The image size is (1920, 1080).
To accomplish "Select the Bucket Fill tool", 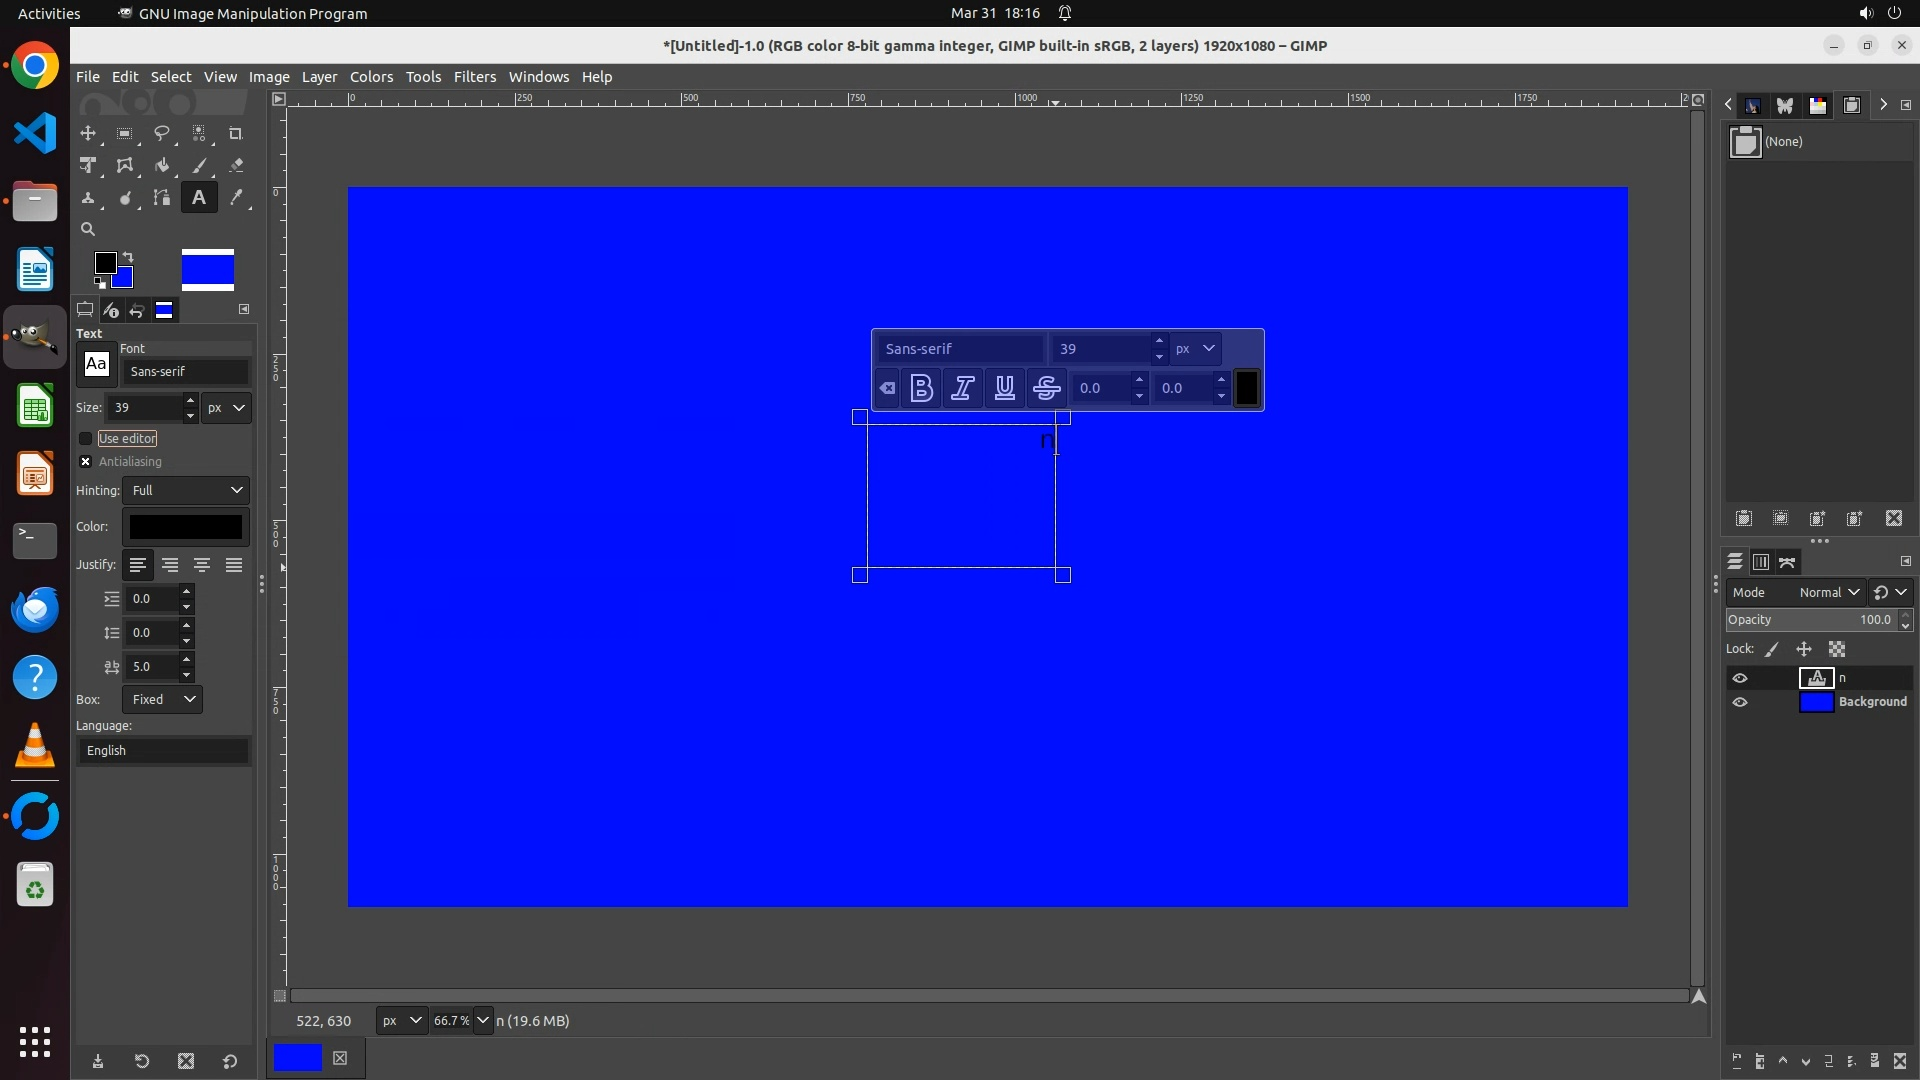I will 162,166.
